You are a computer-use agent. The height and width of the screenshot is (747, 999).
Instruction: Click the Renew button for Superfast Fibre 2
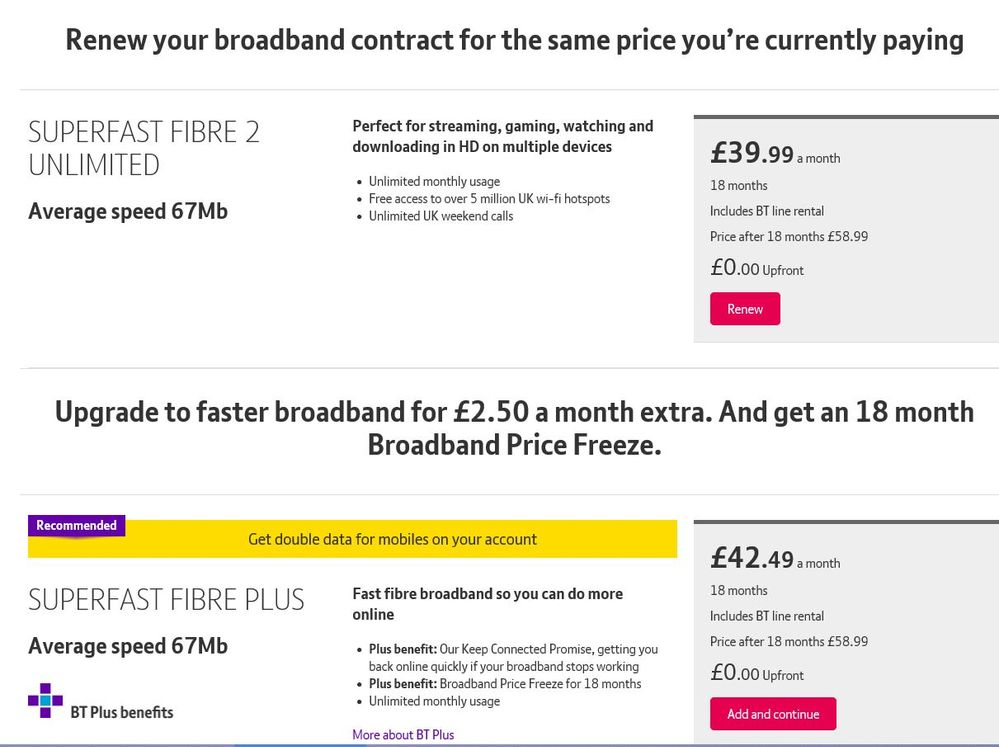pyautogui.click(x=744, y=309)
